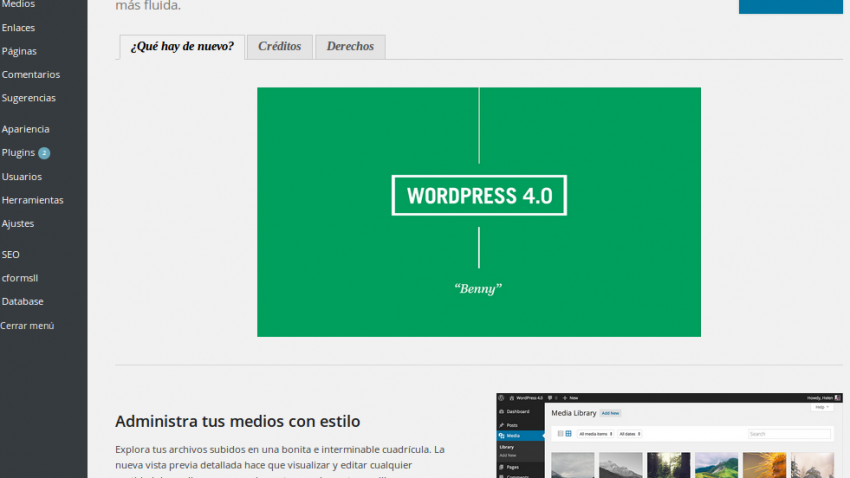Screen dimensions: 850x478
Task: Switch to the Derechos tab
Action: pos(350,47)
